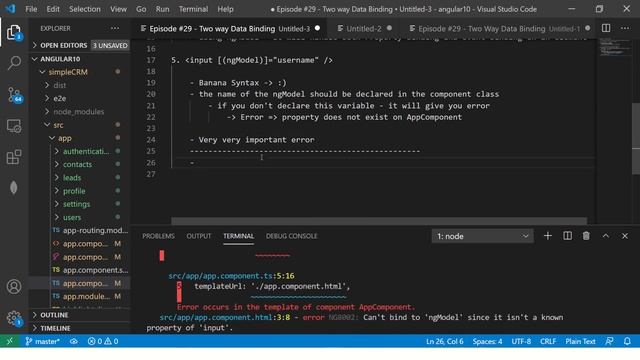Open app-routing.module file in tree
The image size is (640, 360).
coord(80,231)
